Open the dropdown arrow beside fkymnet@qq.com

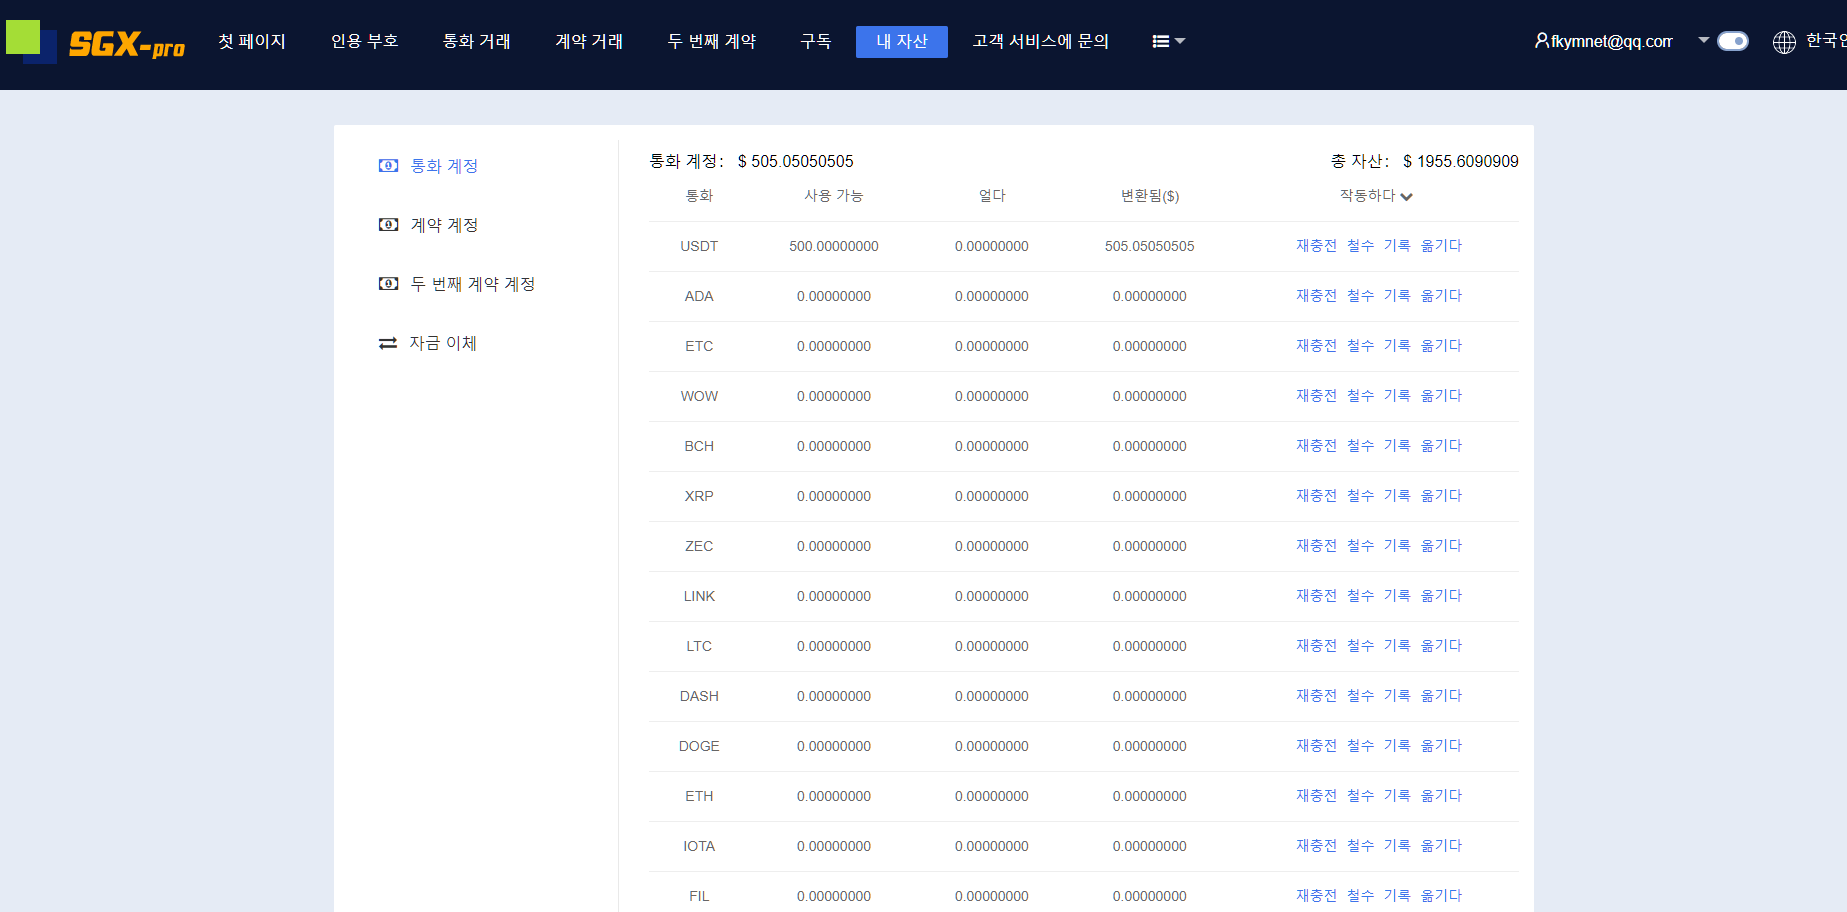[x=1702, y=40]
